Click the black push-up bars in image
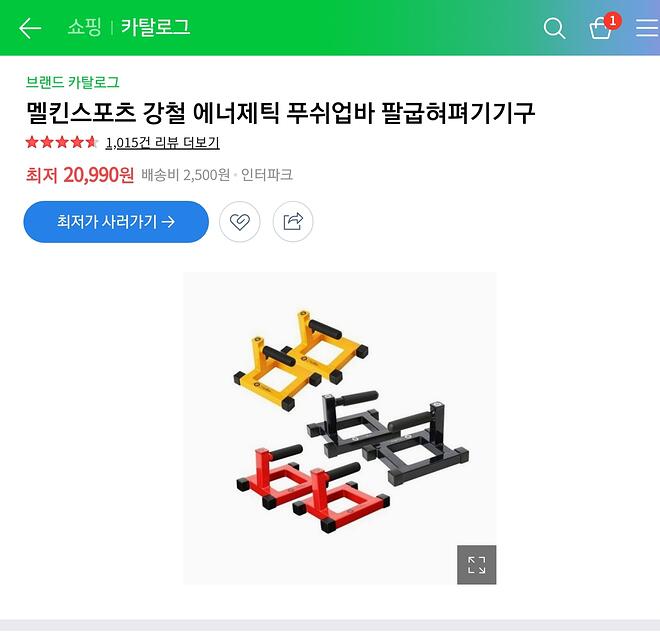660x638 pixels. (388, 436)
